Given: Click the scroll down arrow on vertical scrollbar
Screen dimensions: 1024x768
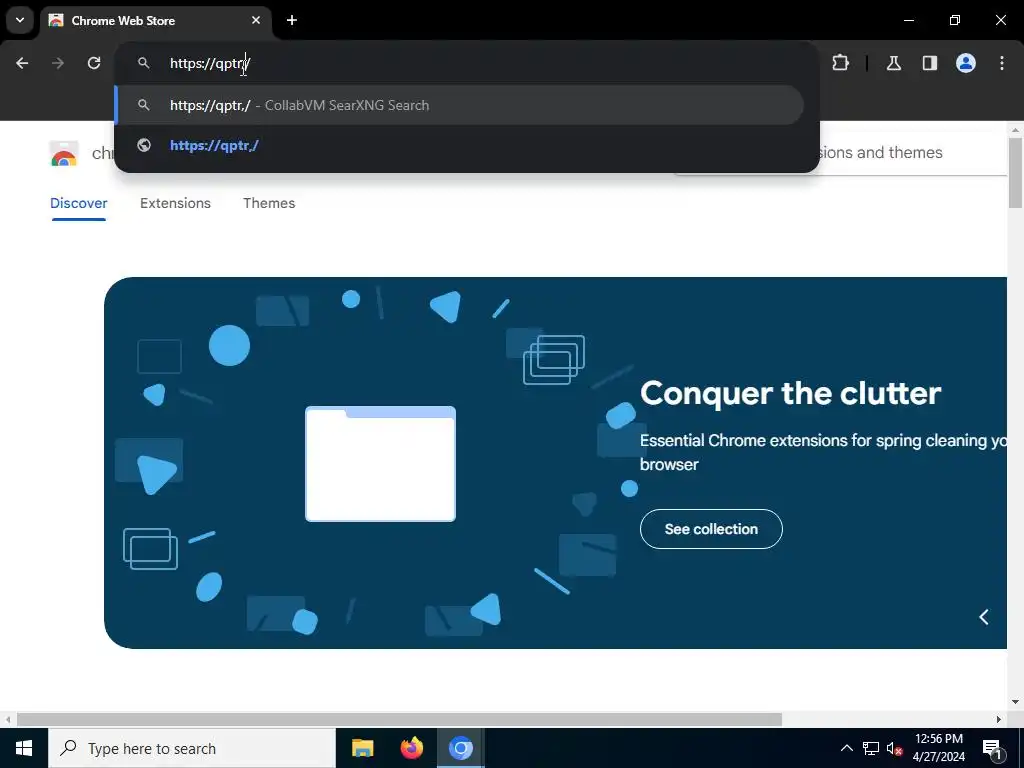Looking at the screenshot, I should tap(1015, 702).
